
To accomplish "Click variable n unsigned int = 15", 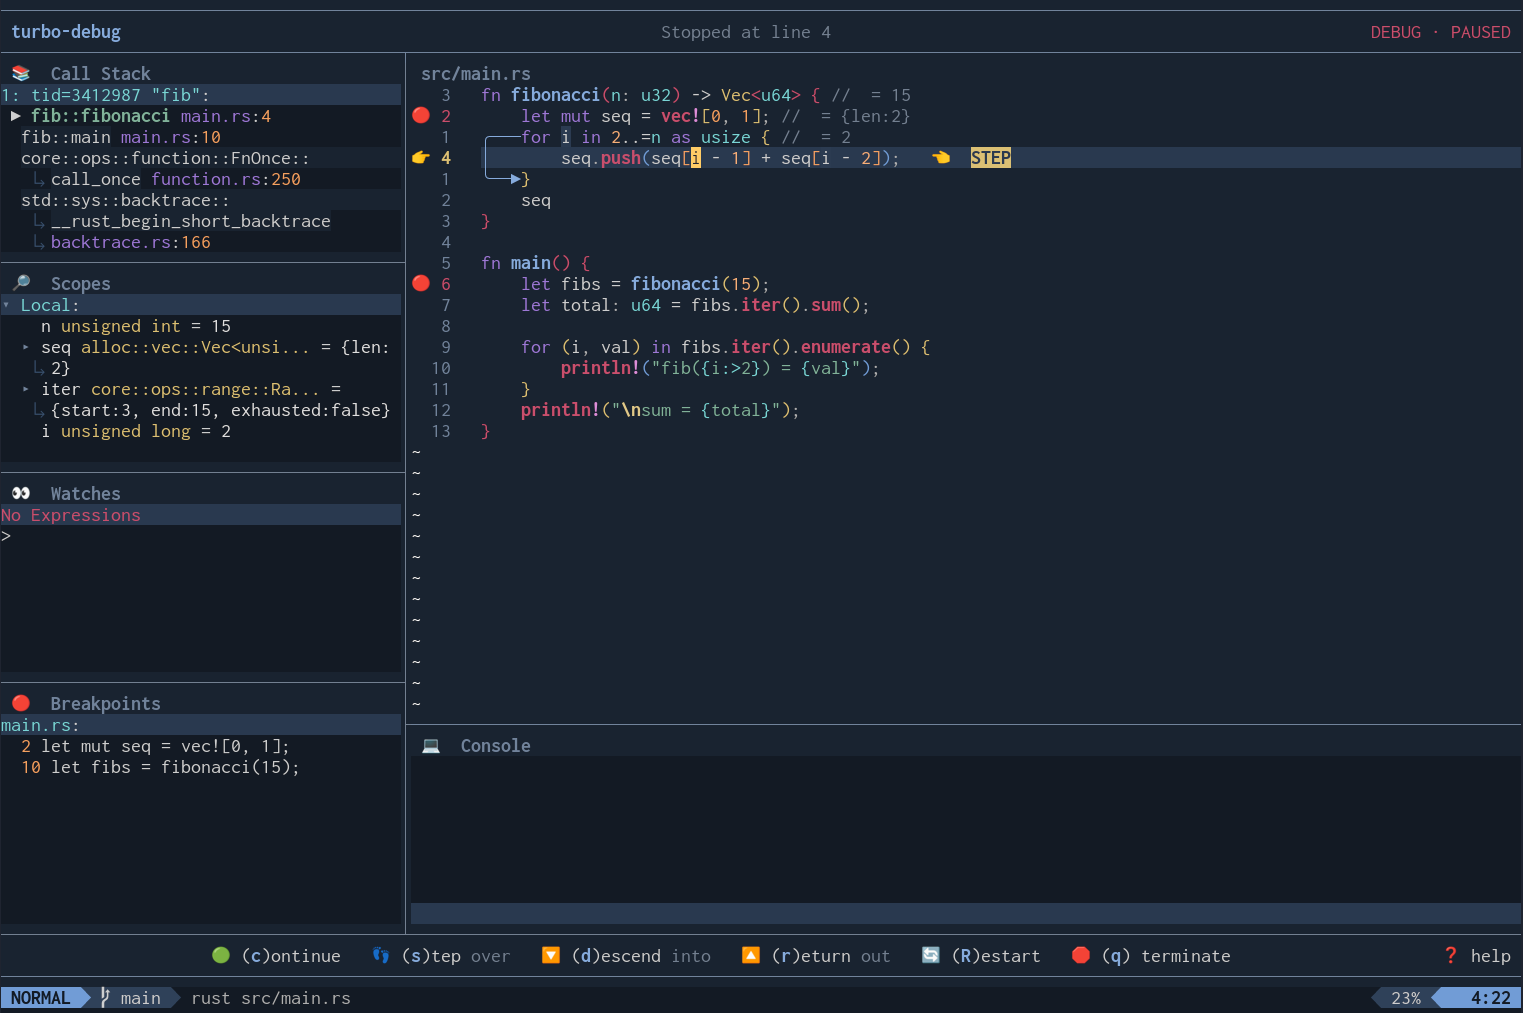I will pyautogui.click(x=136, y=326).
